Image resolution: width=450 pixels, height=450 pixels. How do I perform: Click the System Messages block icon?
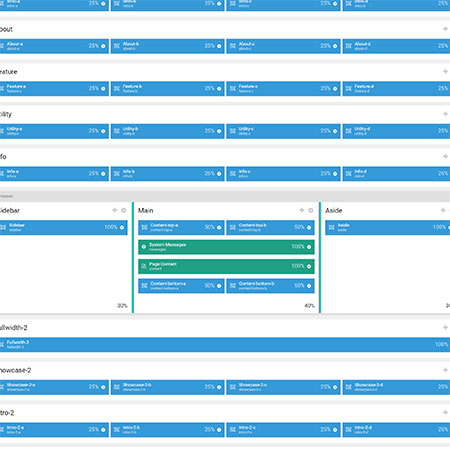click(x=144, y=247)
